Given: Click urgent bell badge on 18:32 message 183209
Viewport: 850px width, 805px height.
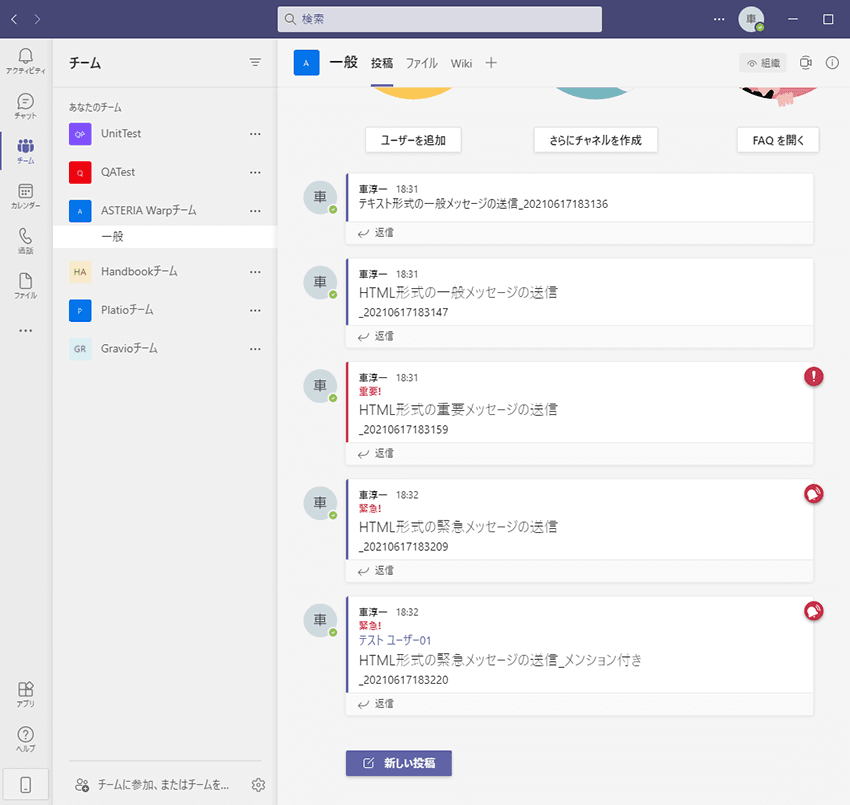Looking at the screenshot, I should pyautogui.click(x=813, y=493).
